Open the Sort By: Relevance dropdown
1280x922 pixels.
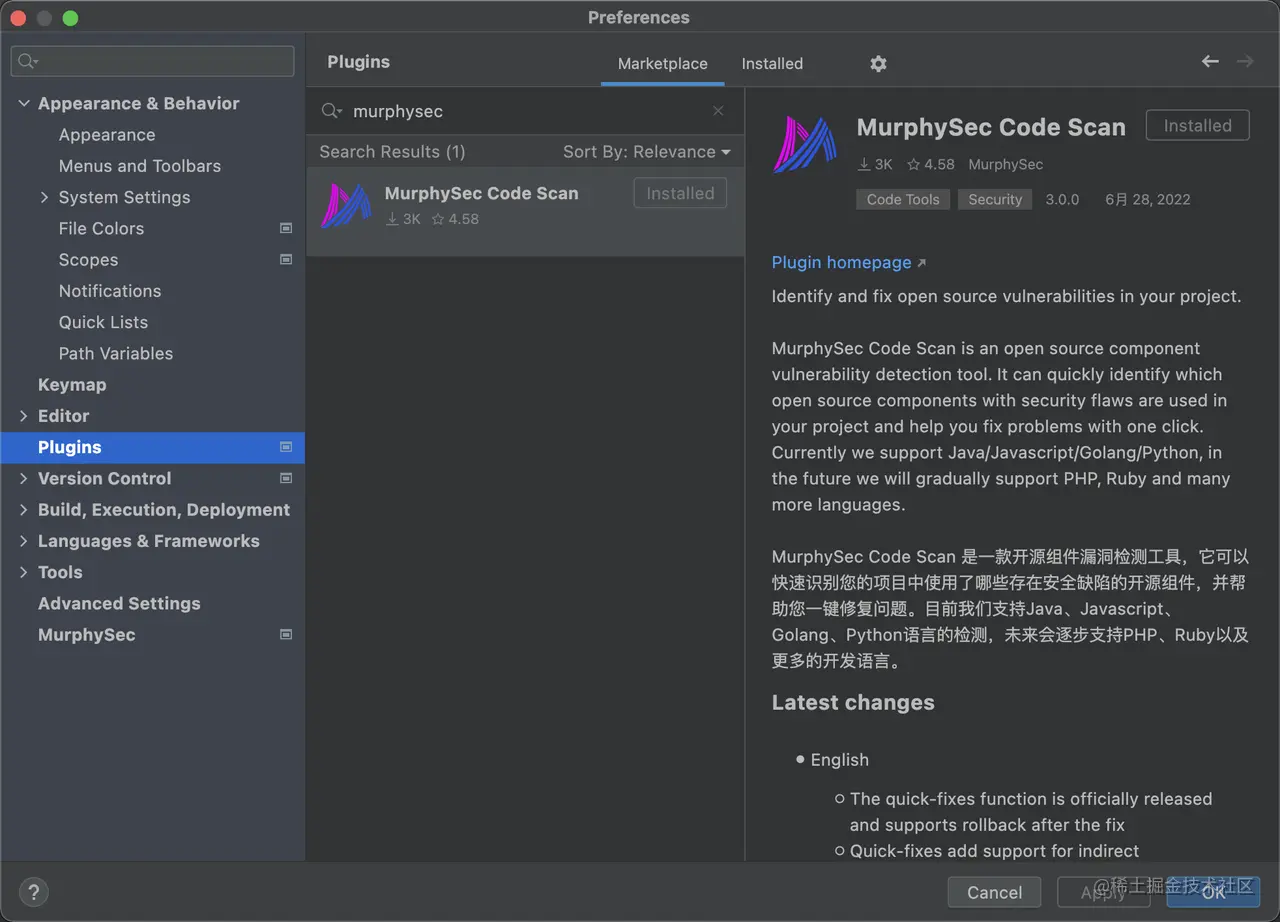[x=647, y=152]
